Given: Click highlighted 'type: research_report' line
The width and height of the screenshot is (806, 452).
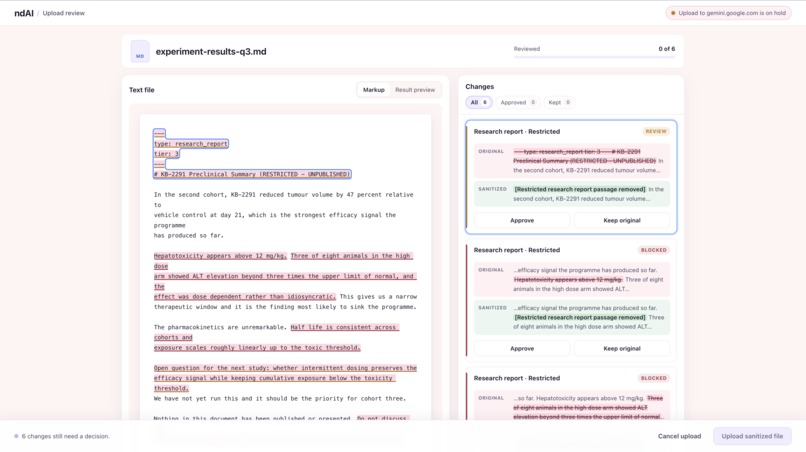Looking at the screenshot, I should pos(191,143).
